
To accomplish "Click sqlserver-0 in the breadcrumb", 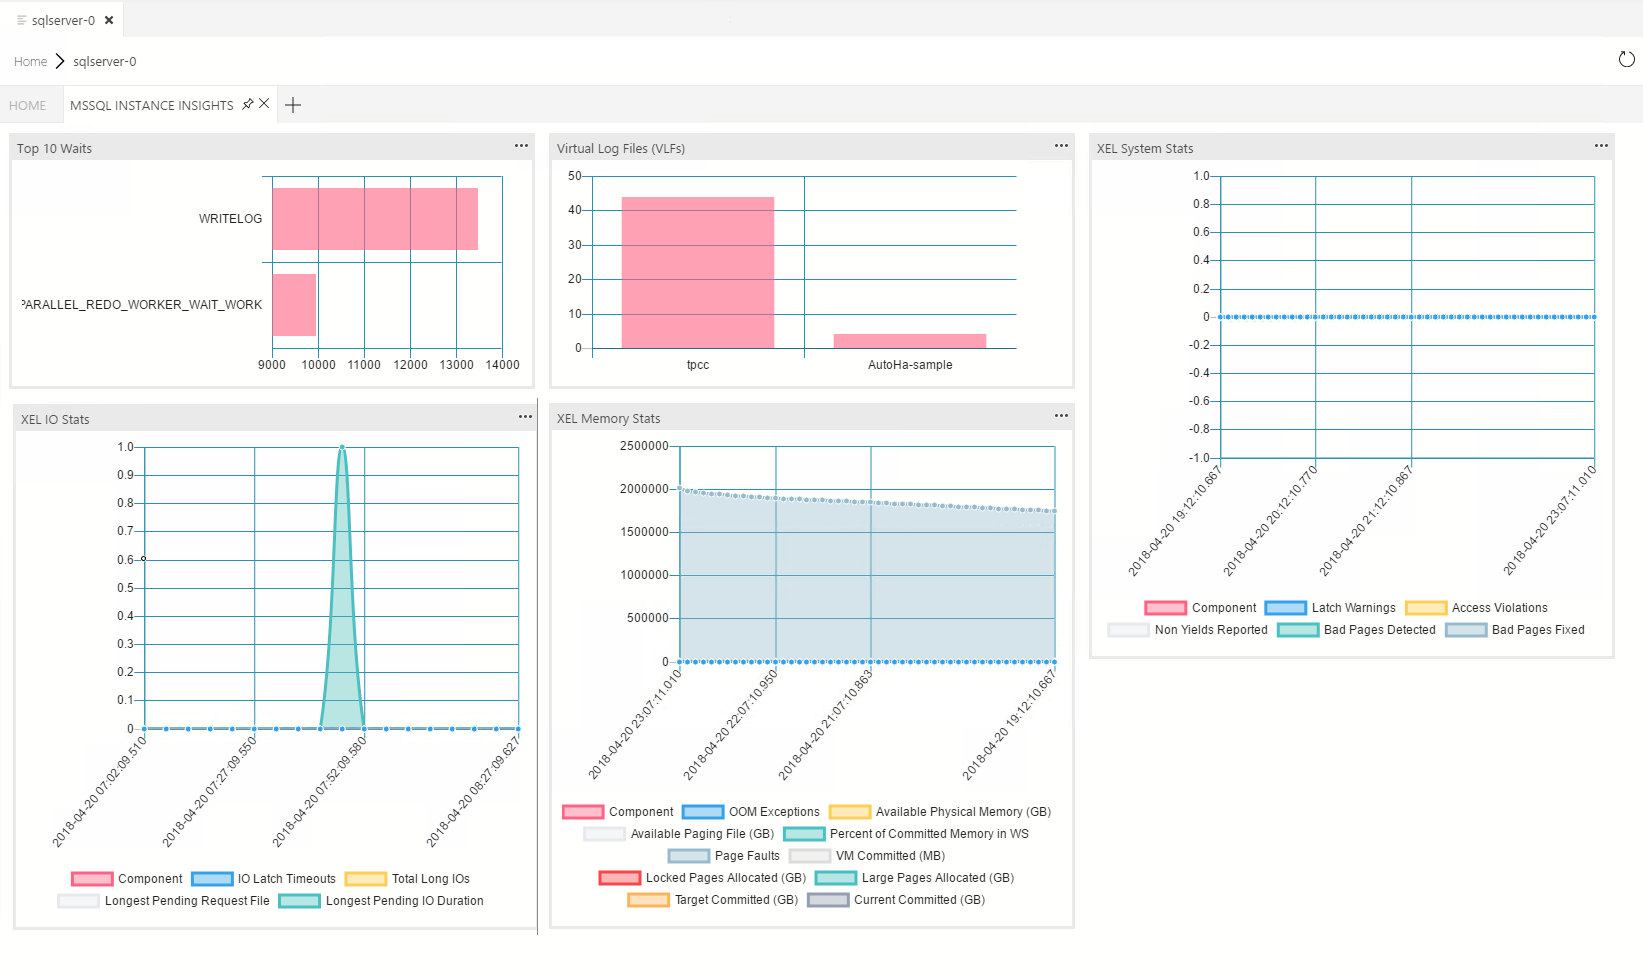I will [105, 61].
